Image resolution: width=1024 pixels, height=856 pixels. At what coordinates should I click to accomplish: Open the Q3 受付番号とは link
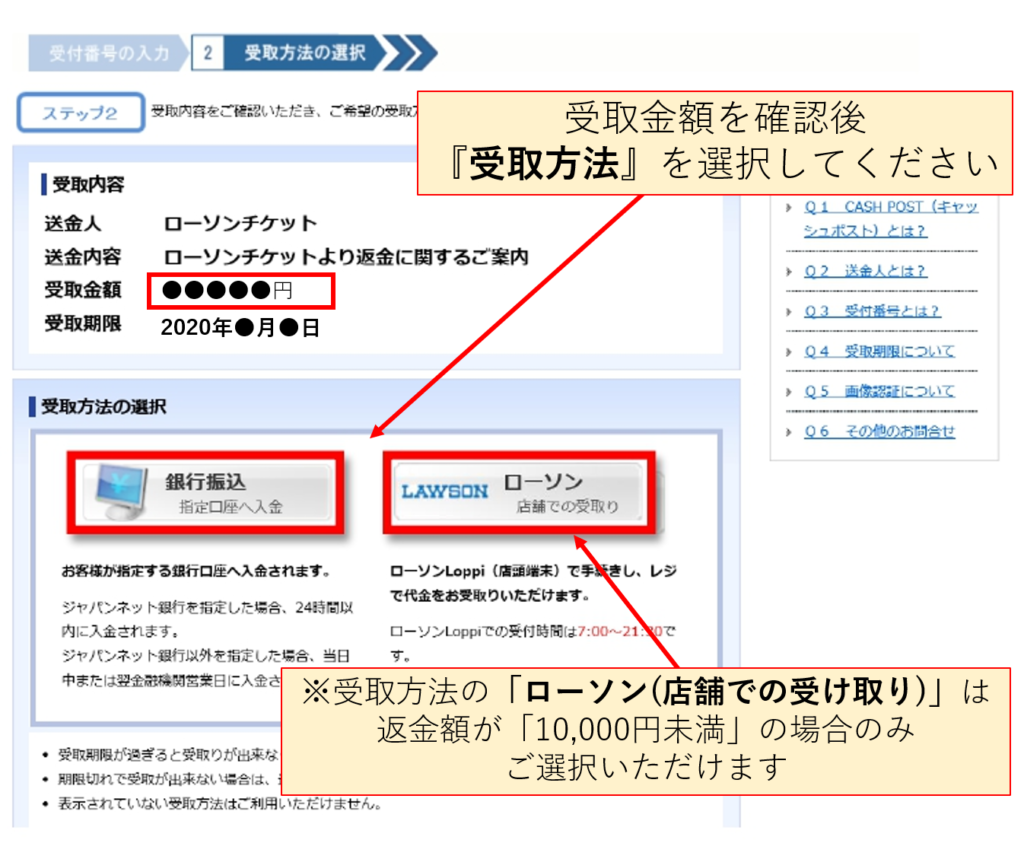click(x=872, y=311)
